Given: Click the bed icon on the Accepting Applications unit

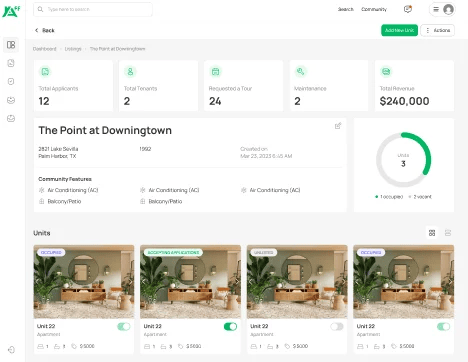Looking at the screenshot, I should pyautogui.click(x=147, y=346).
